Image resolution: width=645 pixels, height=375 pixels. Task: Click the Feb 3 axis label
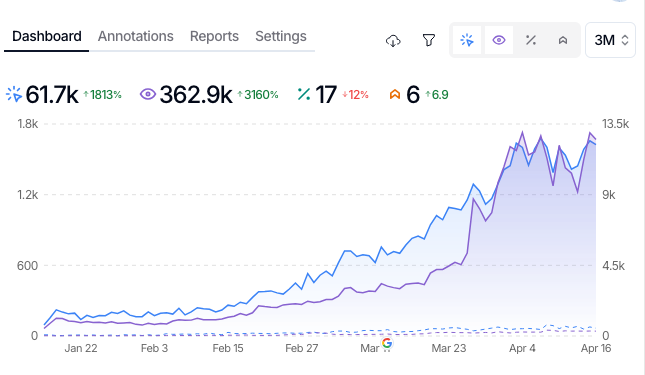154,348
